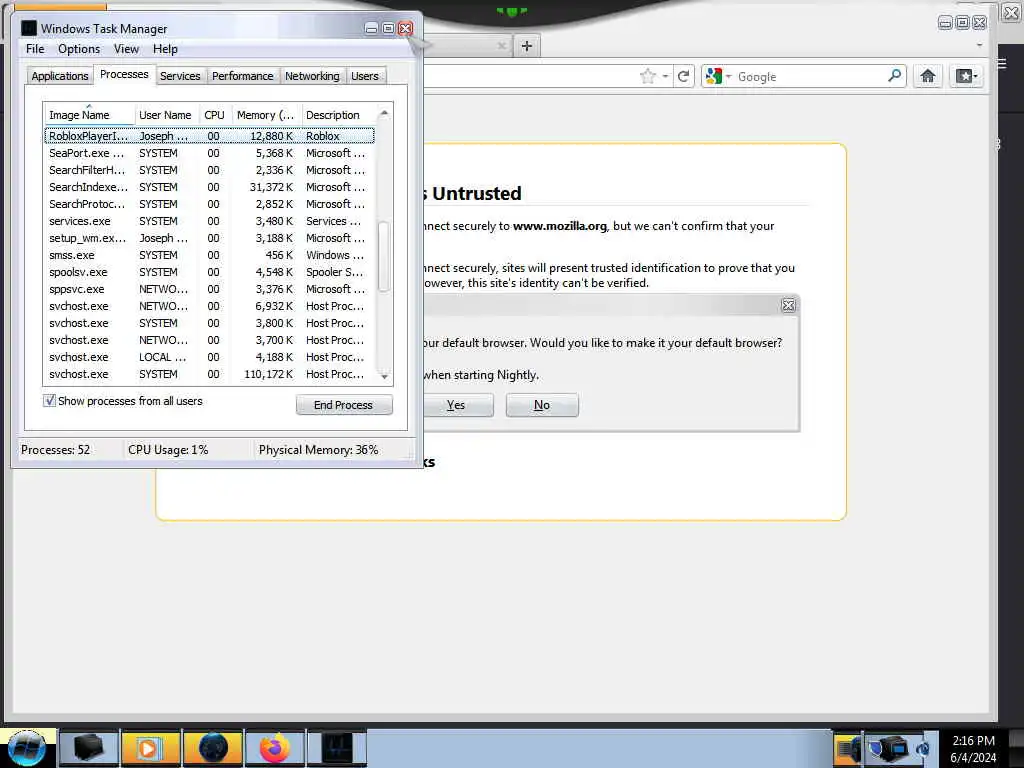Click the clock in system tray
This screenshot has width=1024, height=768.
(x=973, y=748)
